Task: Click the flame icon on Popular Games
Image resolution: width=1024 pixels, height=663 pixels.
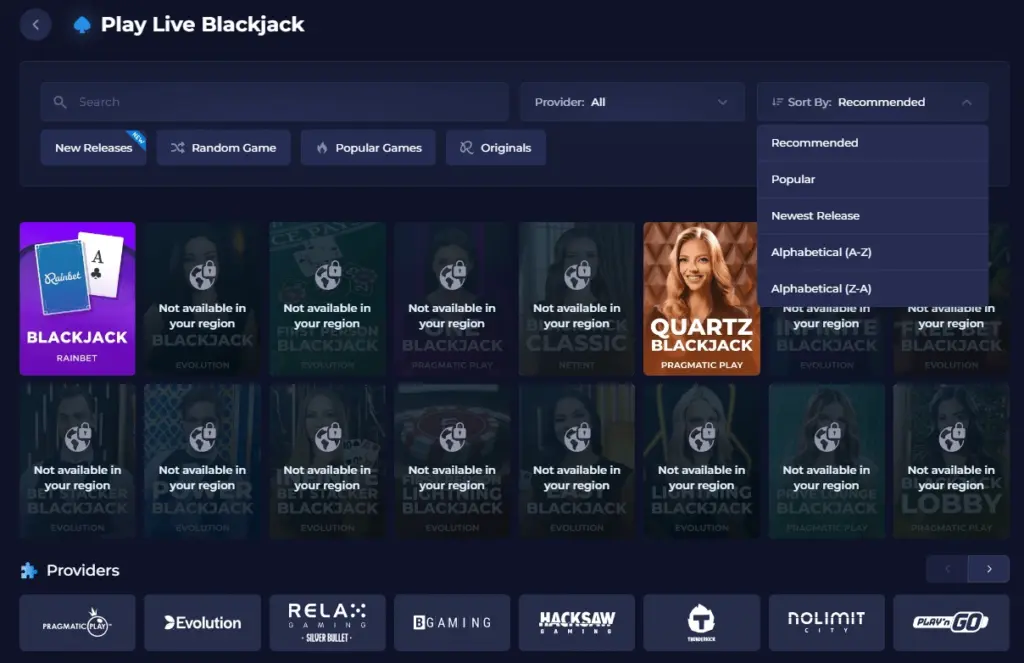Action: (x=322, y=148)
